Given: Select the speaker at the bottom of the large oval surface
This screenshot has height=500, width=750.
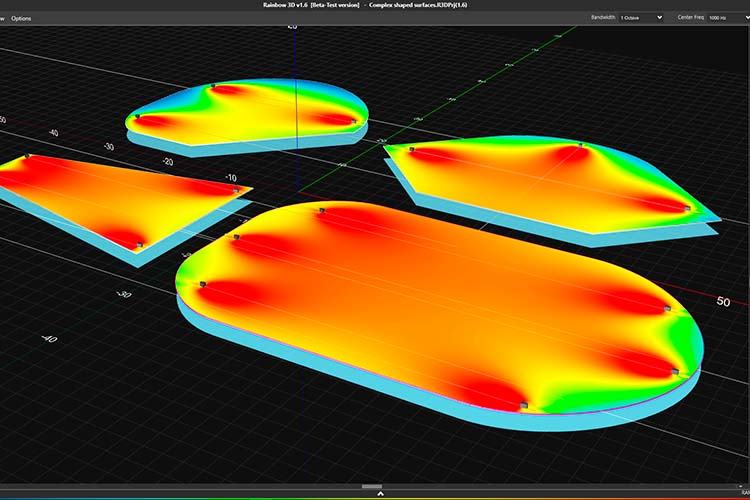Looking at the screenshot, I should tap(524, 405).
